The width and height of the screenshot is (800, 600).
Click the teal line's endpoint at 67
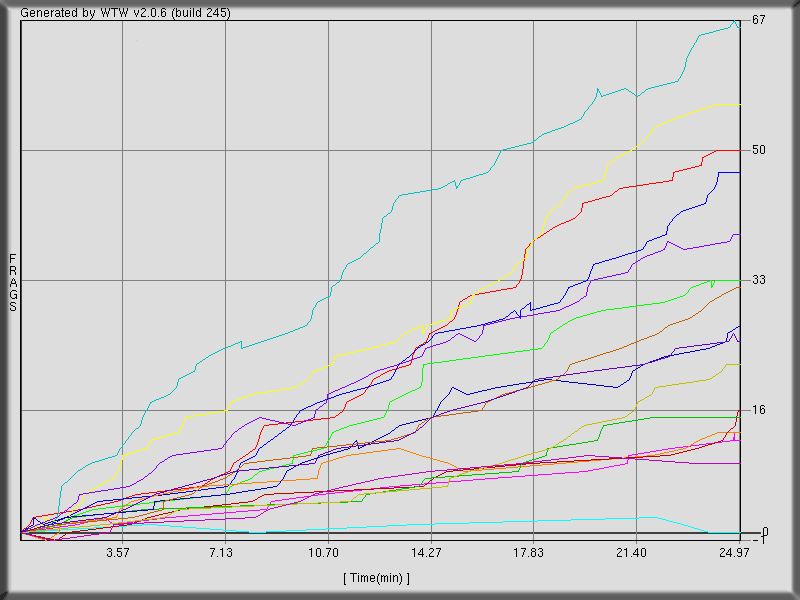pyautogui.click(x=738, y=21)
